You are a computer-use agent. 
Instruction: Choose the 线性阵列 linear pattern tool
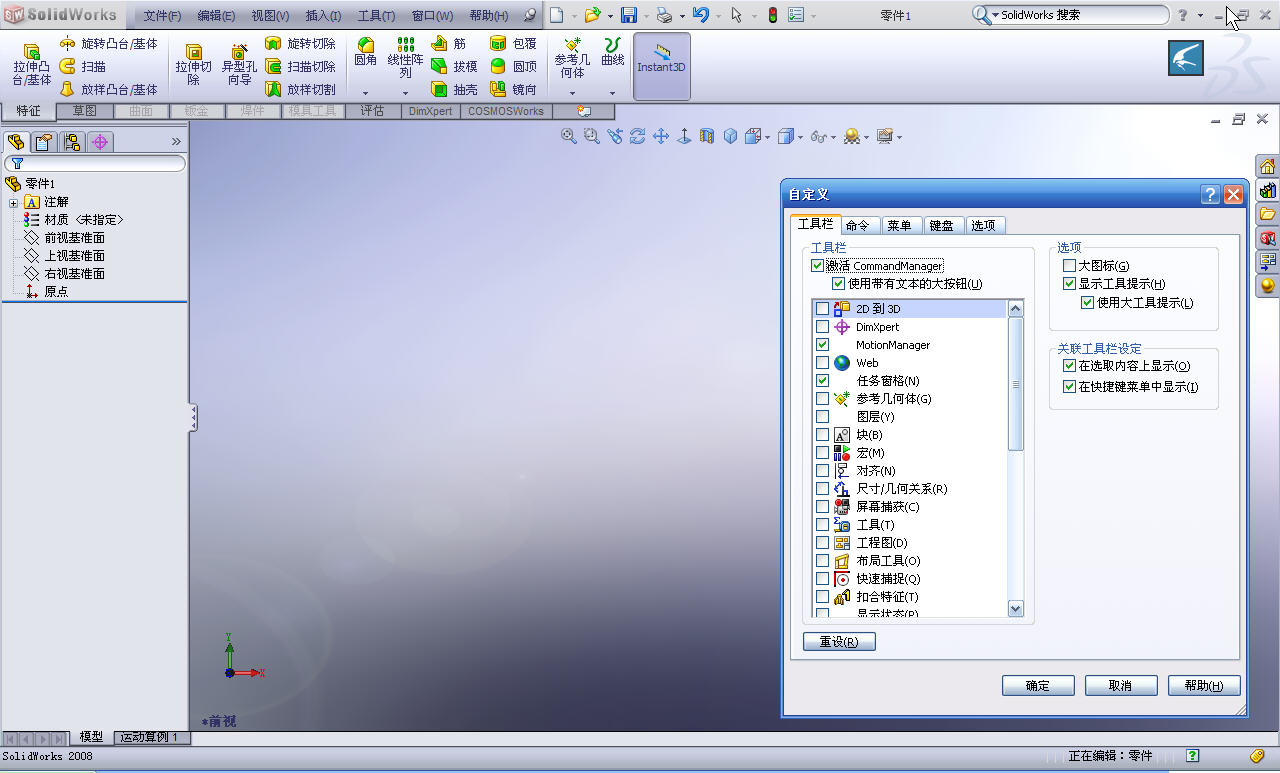(x=405, y=59)
